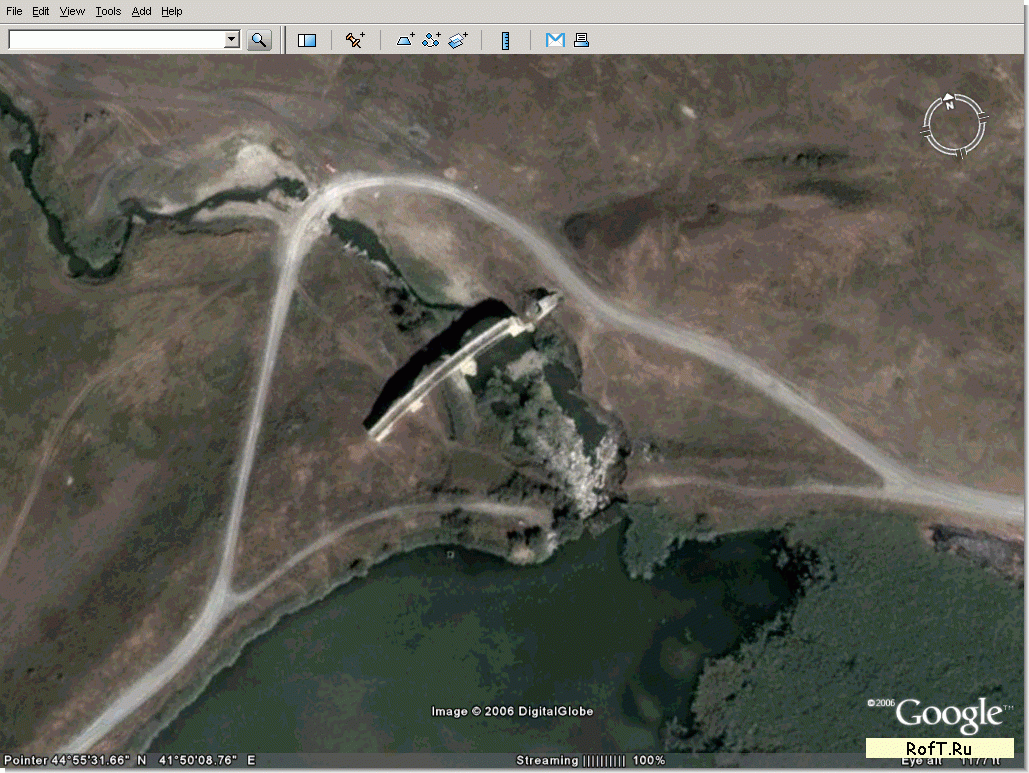Viewport: 1029px width, 773px height.
Task: Toggle the sidebar panel visibility
Action: [307, 40]
